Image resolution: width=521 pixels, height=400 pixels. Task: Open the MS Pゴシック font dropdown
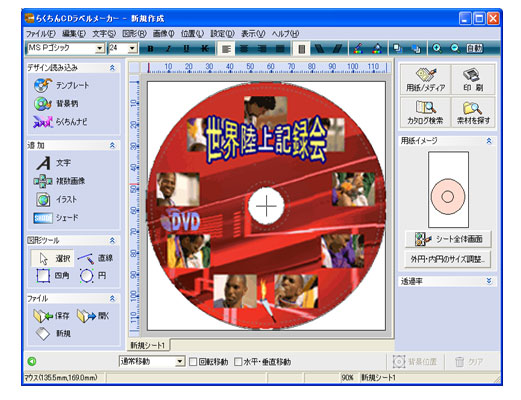(x=100, y=49)
